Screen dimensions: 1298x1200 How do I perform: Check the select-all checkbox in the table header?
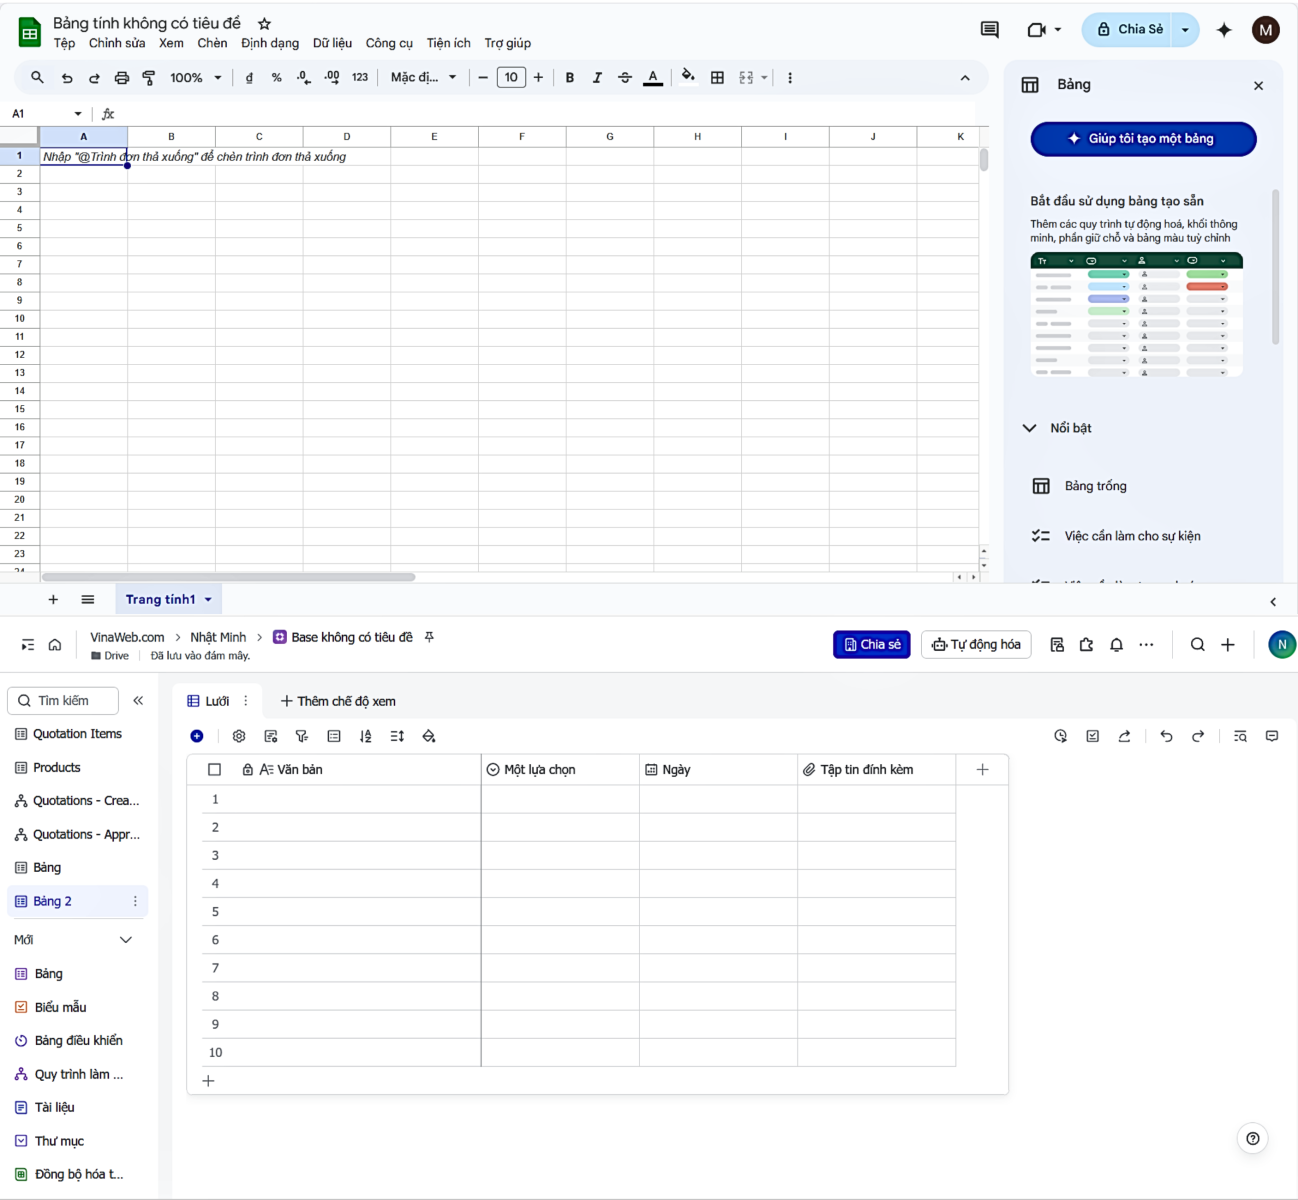214,769
